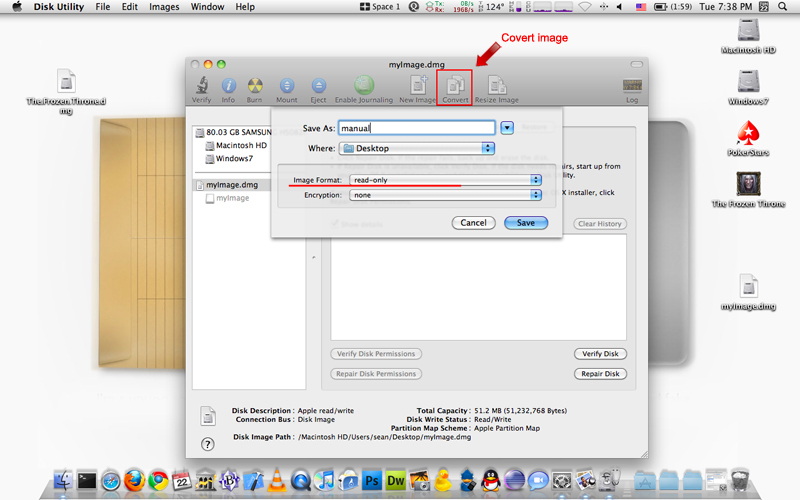Open Safari from the dock

[x=111, y=481]
